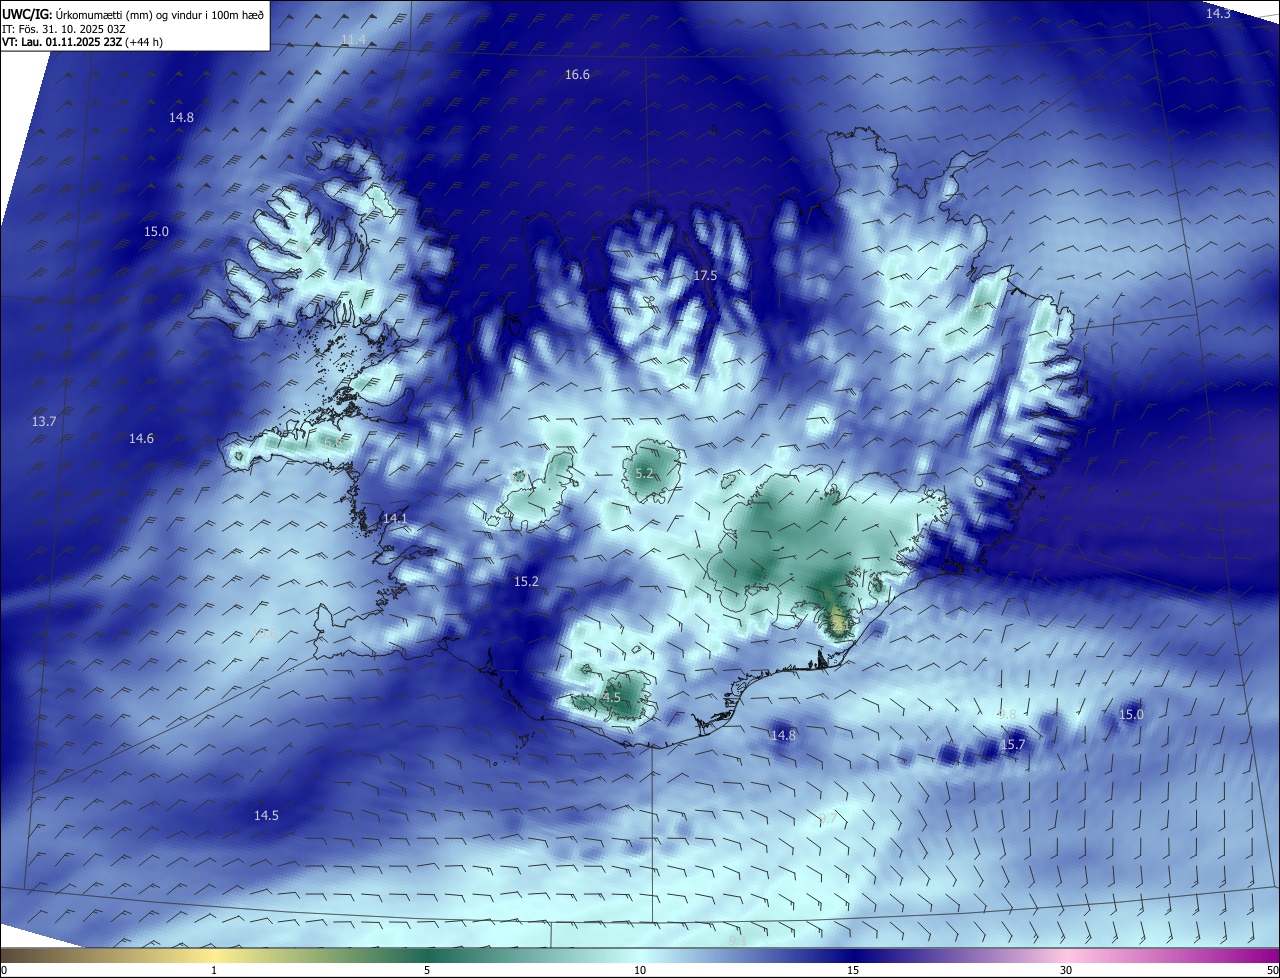Click the 16.6 value label
Viewport: 1280px width, 978px height.
[577, 75]
